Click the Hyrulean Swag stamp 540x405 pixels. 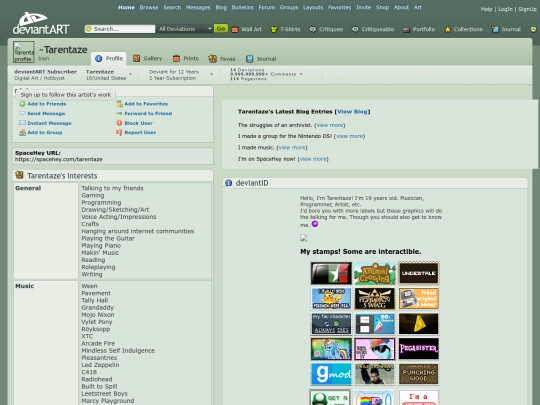point(375,299)
